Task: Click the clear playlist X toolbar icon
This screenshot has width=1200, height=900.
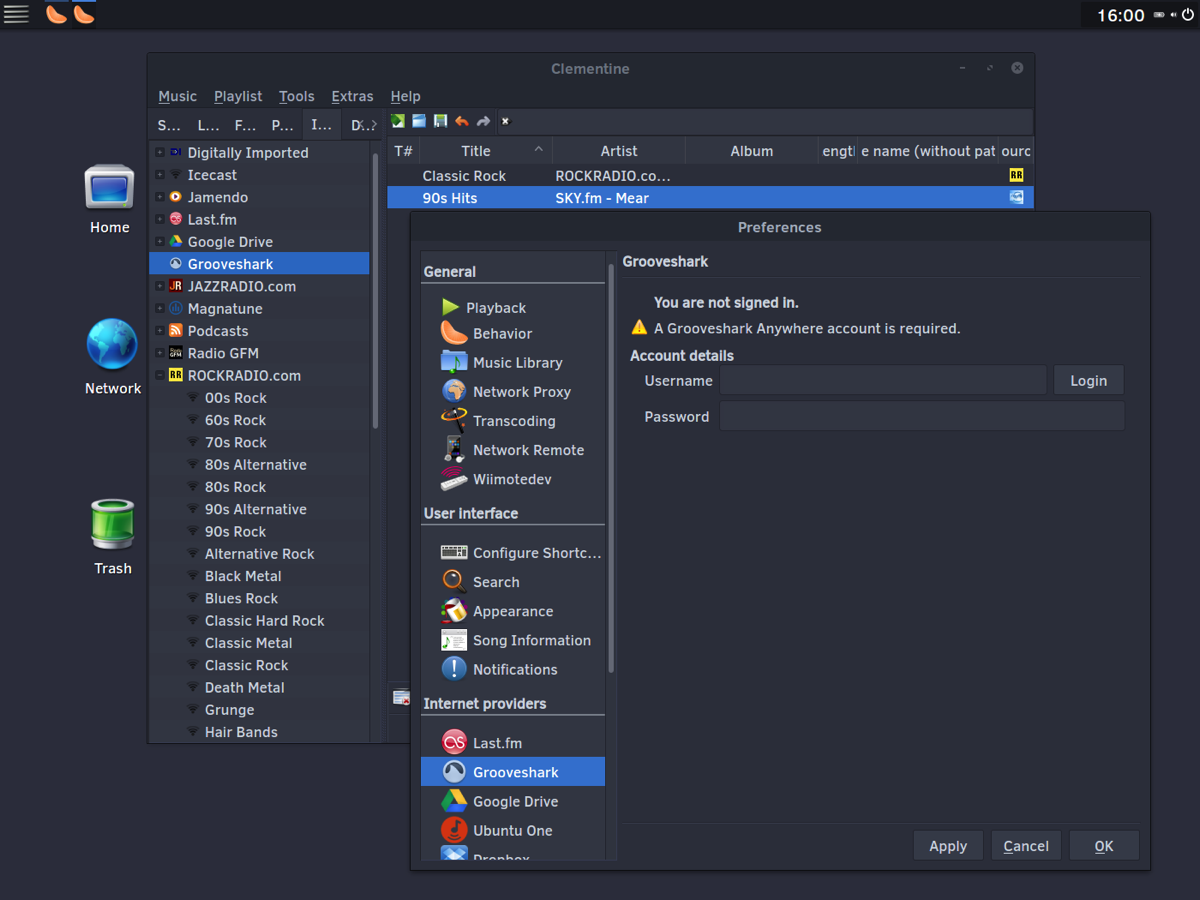Action: pyautogui.click(x=505, y=121)
